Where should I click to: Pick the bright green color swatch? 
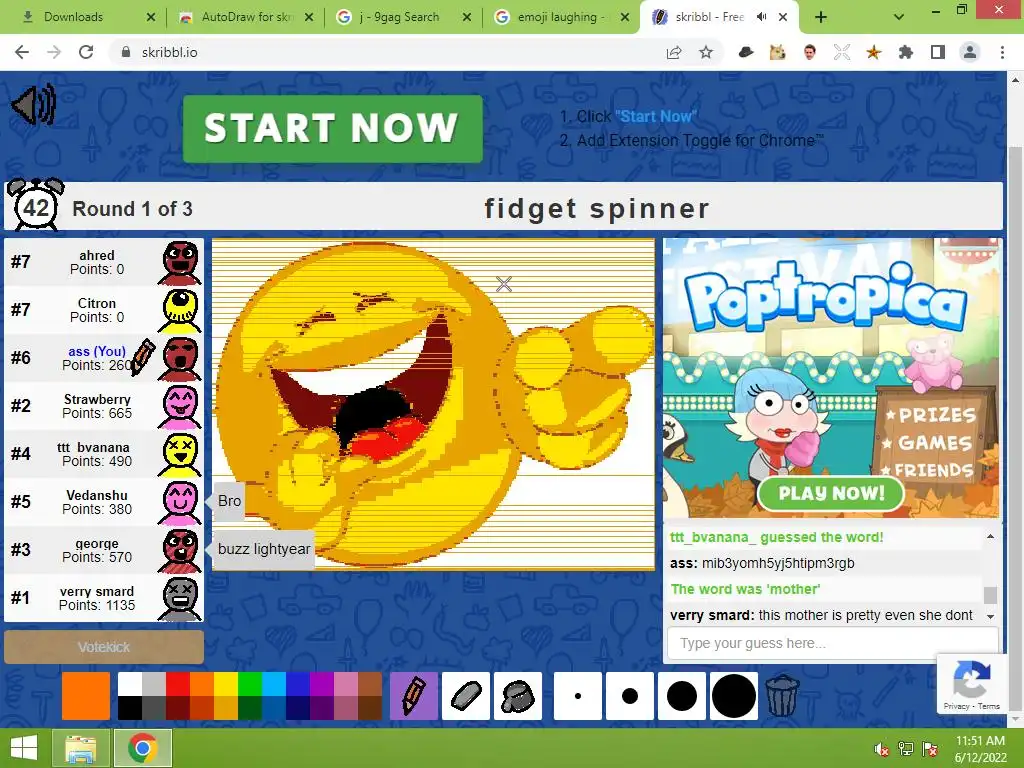(x=250, y=684)
